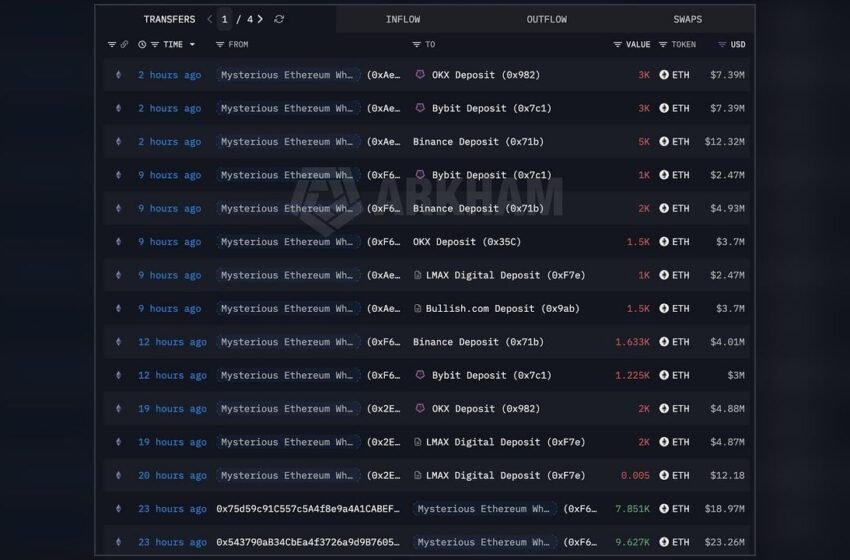This screenshot has width=850, height=560.
Task: Open the filter icon beside USD
Action: click(722, 44)
